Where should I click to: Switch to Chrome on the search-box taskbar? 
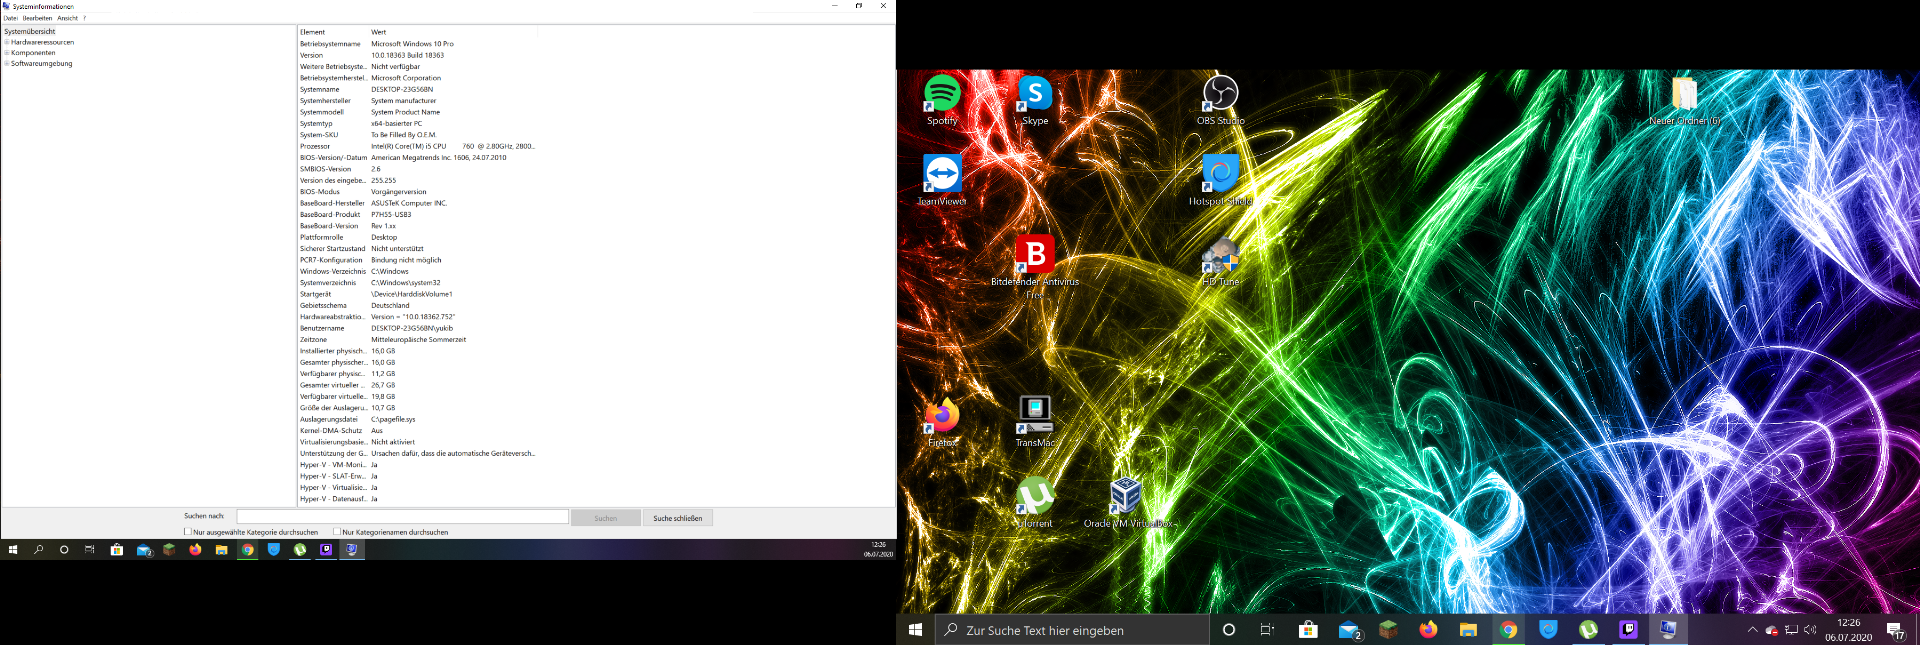[x=1508, y=630]
